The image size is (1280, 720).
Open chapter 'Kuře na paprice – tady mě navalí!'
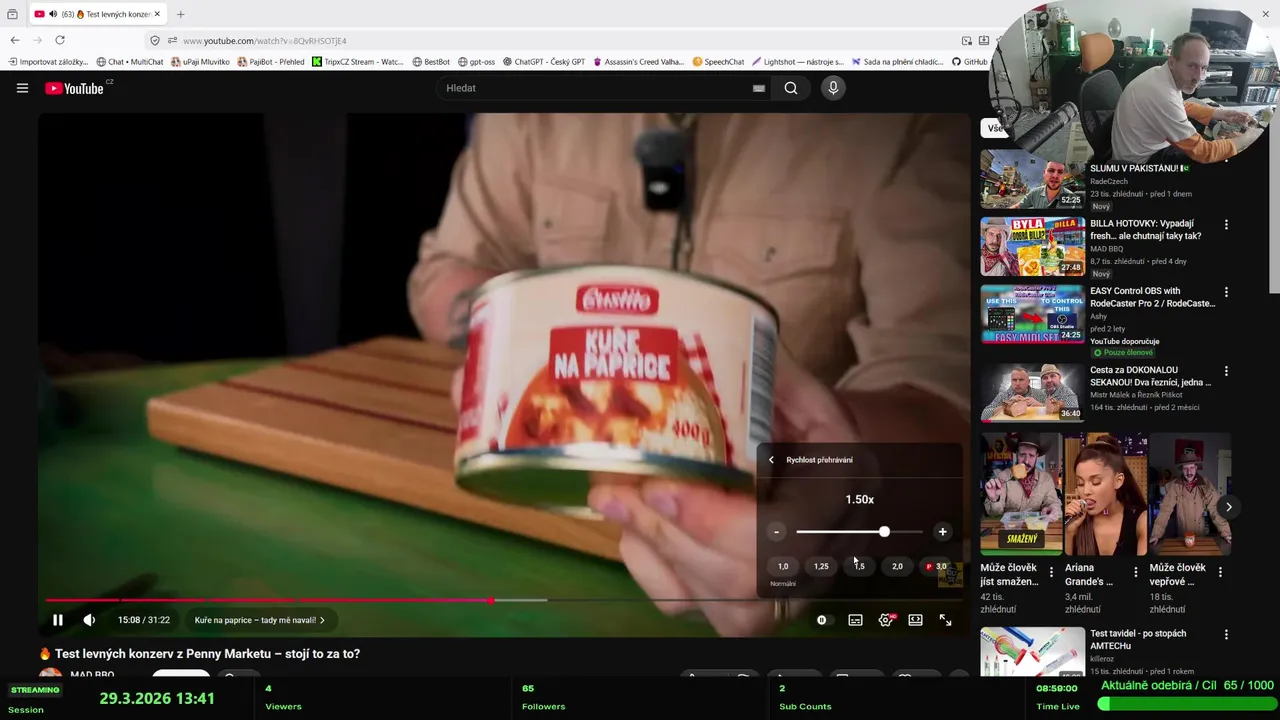[x=259, y=620]
